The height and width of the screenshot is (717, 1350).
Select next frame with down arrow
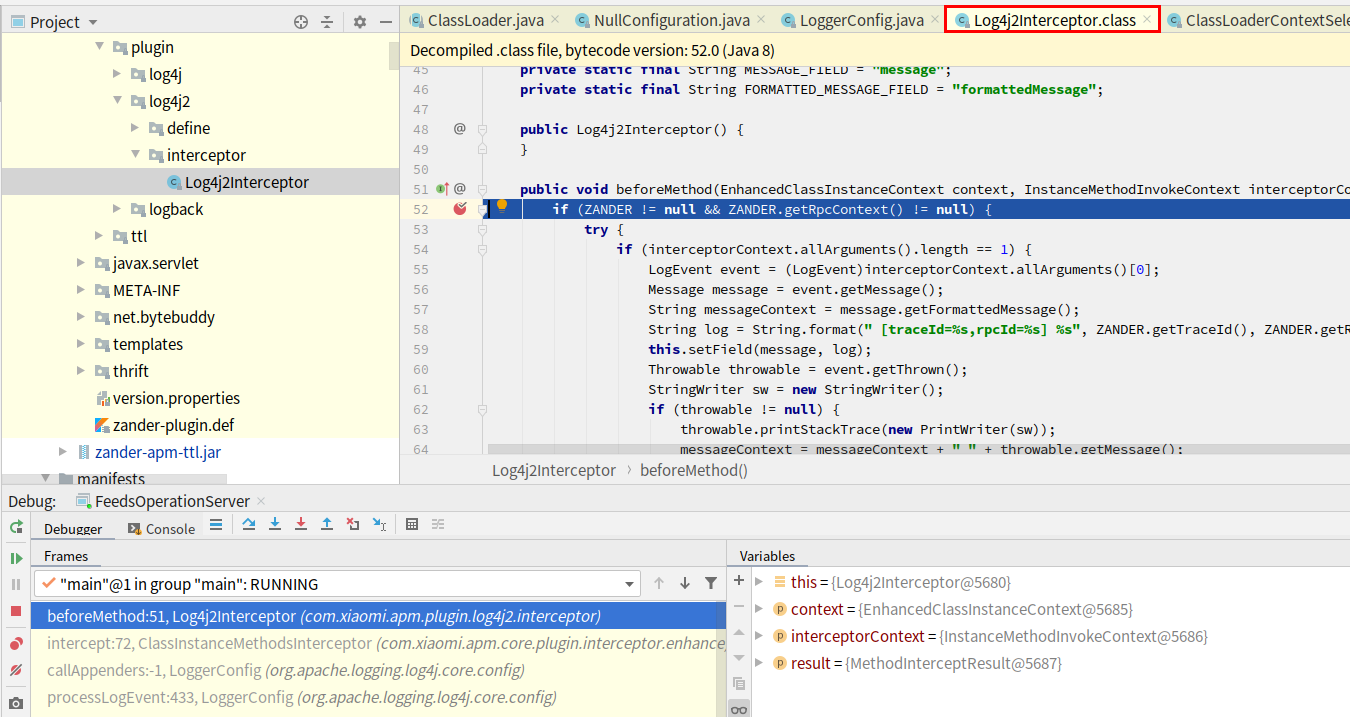coord(685,583)
